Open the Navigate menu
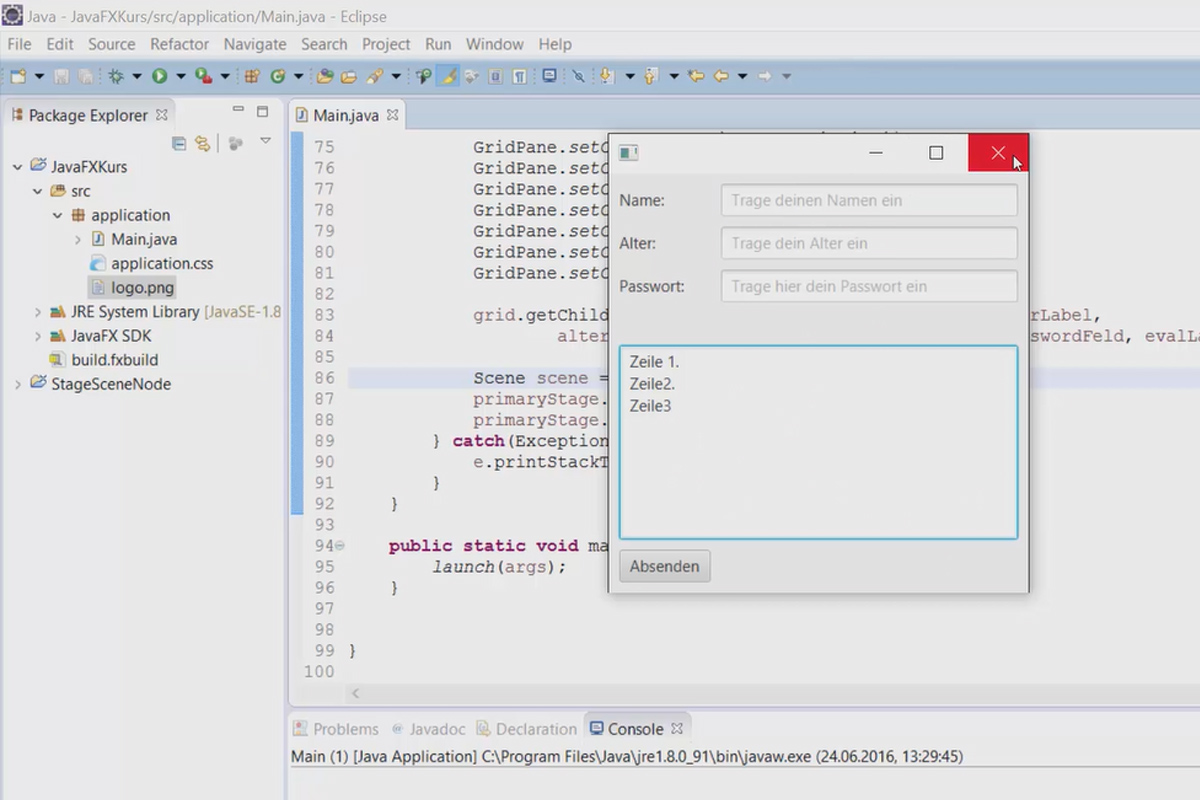The image size is (1200, 800). pos(255,44)
